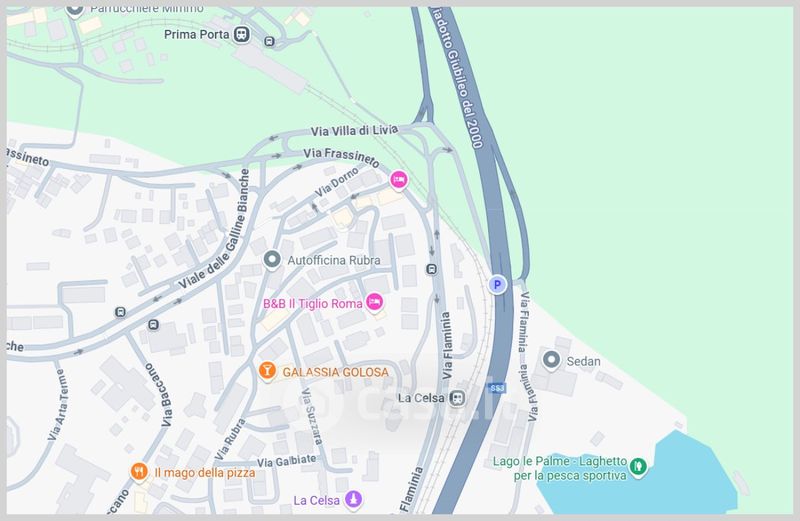Click the B&B Il Tiglio Roma hotel pin
This screenshot has height=521, width=800.
[x=374, y=302]
